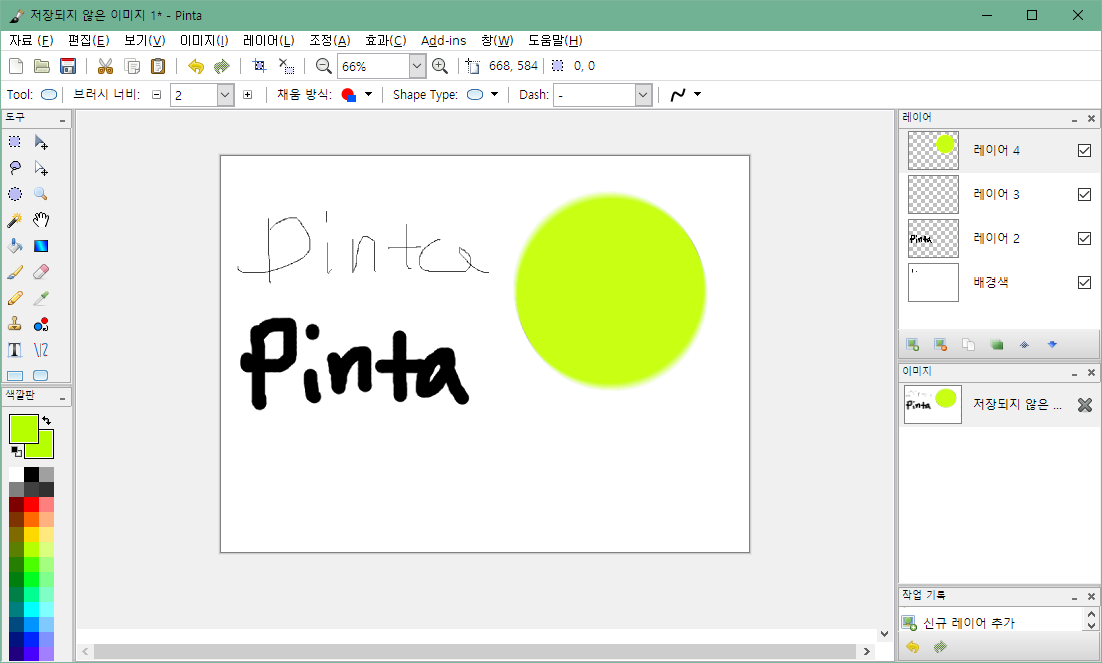Cut the selection with the scissors icon
The height and width of the screenshot is (663, 1102).
tap(105, 66)
